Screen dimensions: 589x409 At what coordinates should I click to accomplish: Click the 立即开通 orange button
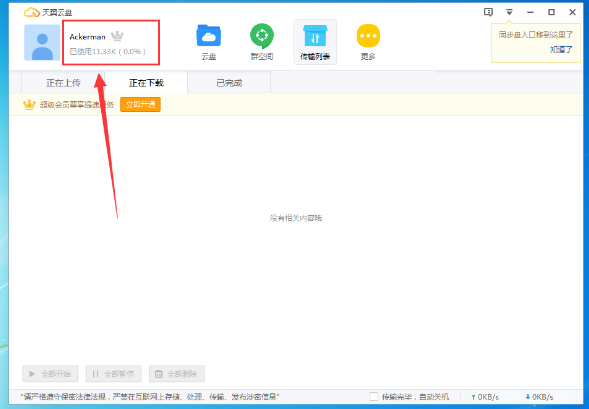140,104
